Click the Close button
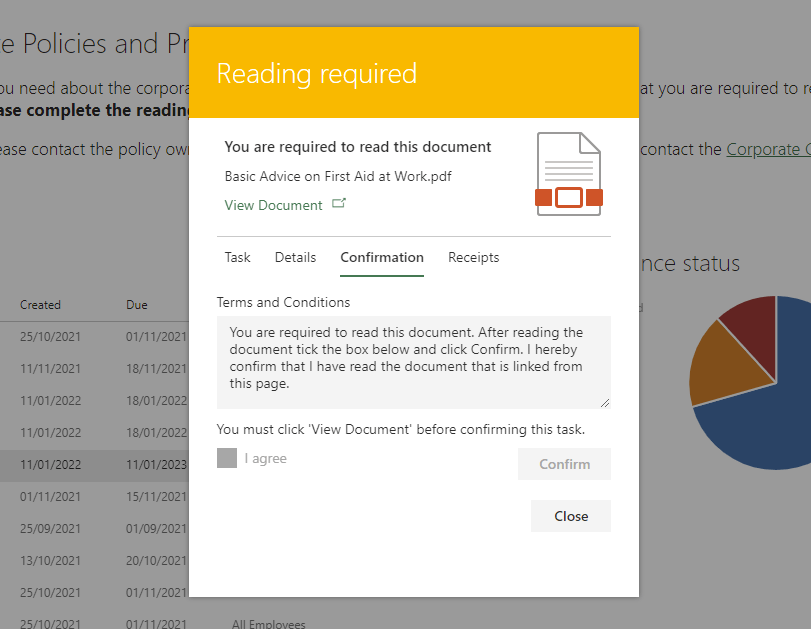 pyautogui.click(x=570, y=515)
